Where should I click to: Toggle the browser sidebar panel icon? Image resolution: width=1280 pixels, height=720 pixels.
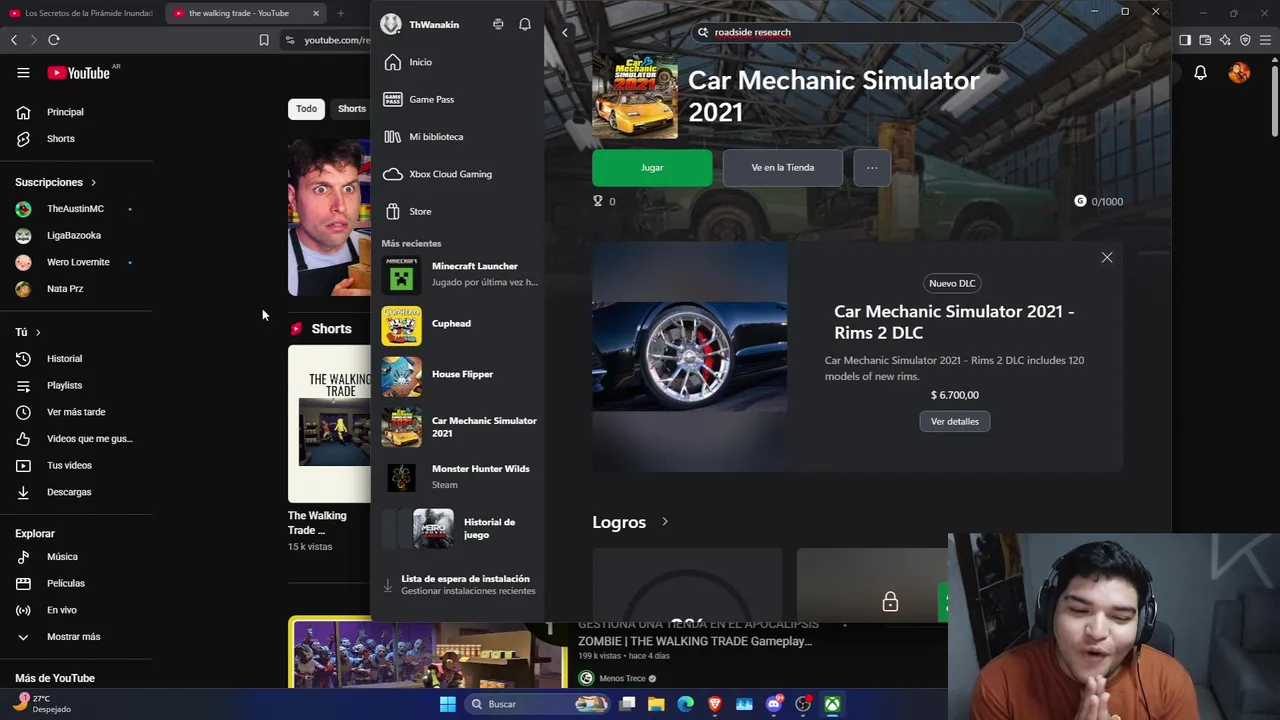click(x=1185, y=40)
